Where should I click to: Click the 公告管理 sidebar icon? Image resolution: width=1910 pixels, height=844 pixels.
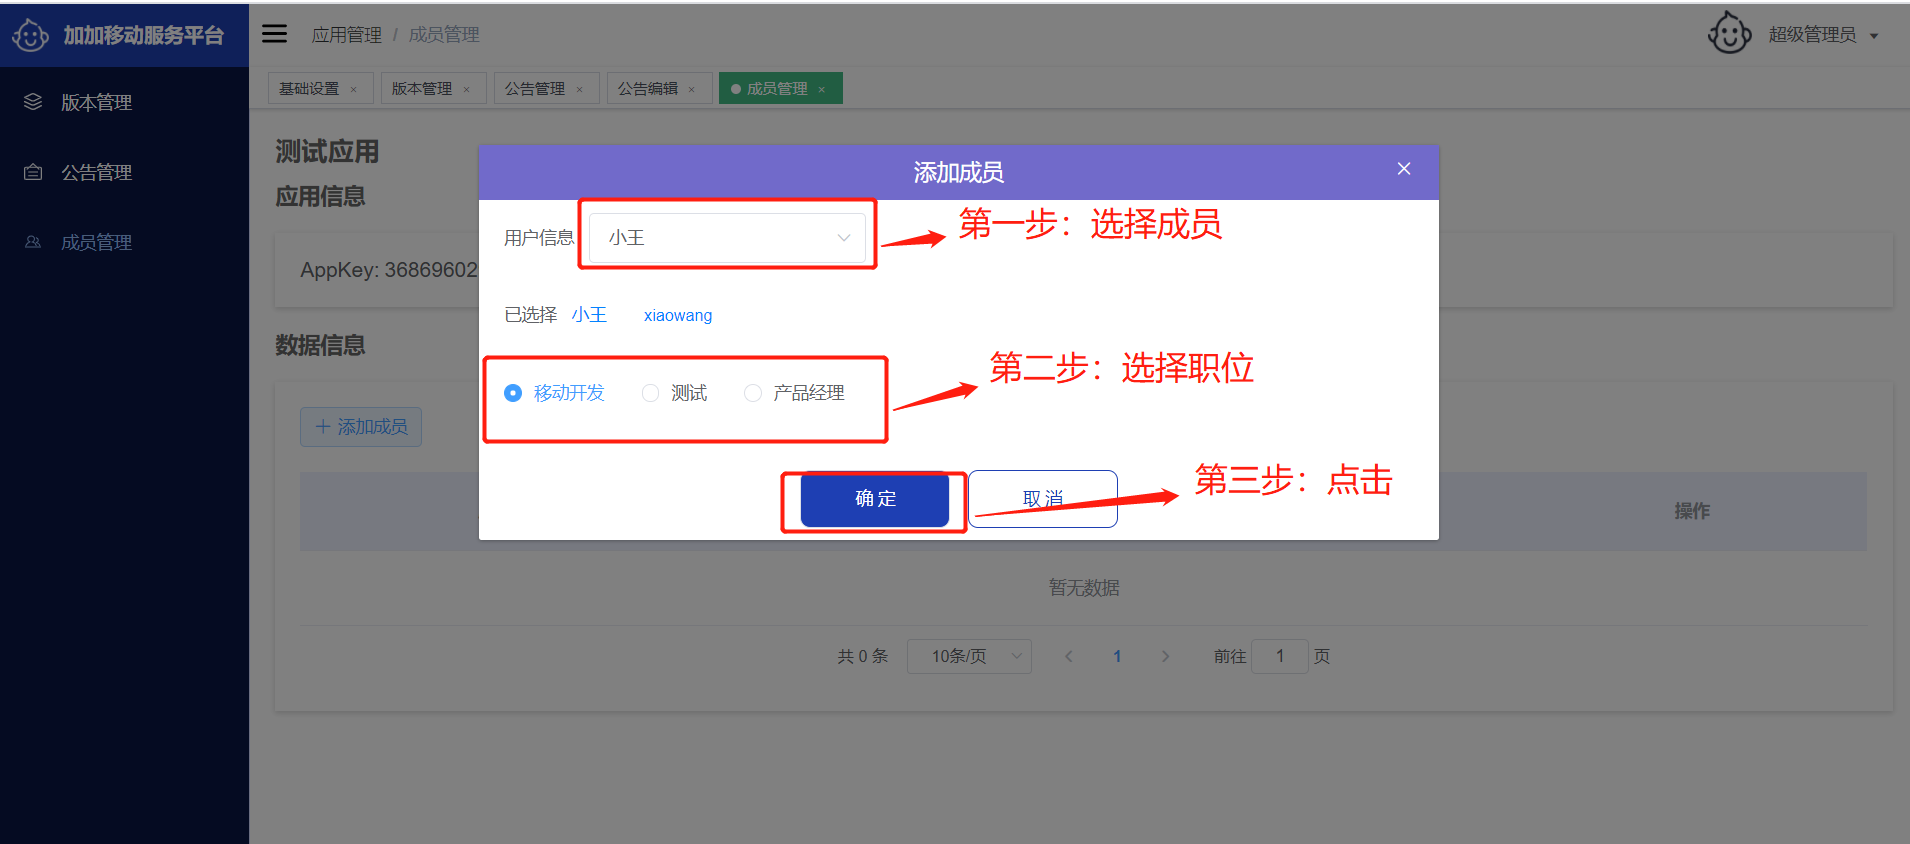[33, 172]
